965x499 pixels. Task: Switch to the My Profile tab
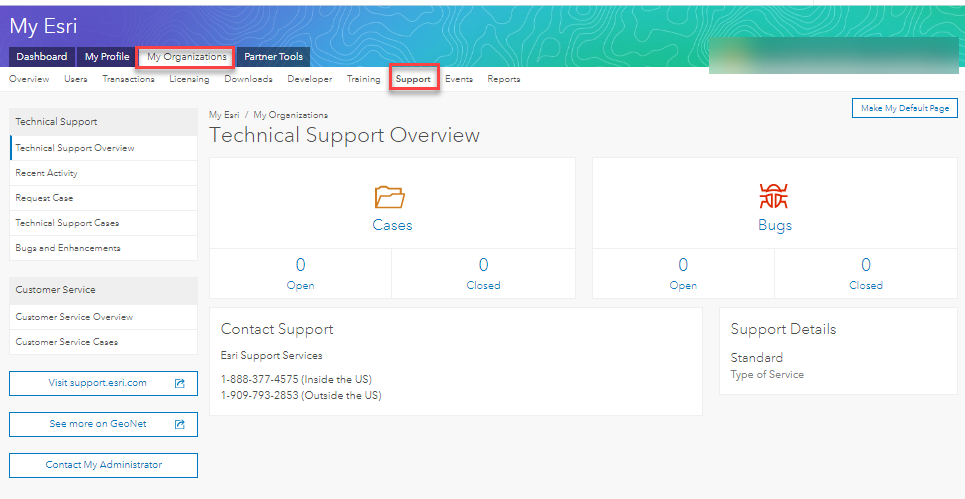[x=107, y=57]
